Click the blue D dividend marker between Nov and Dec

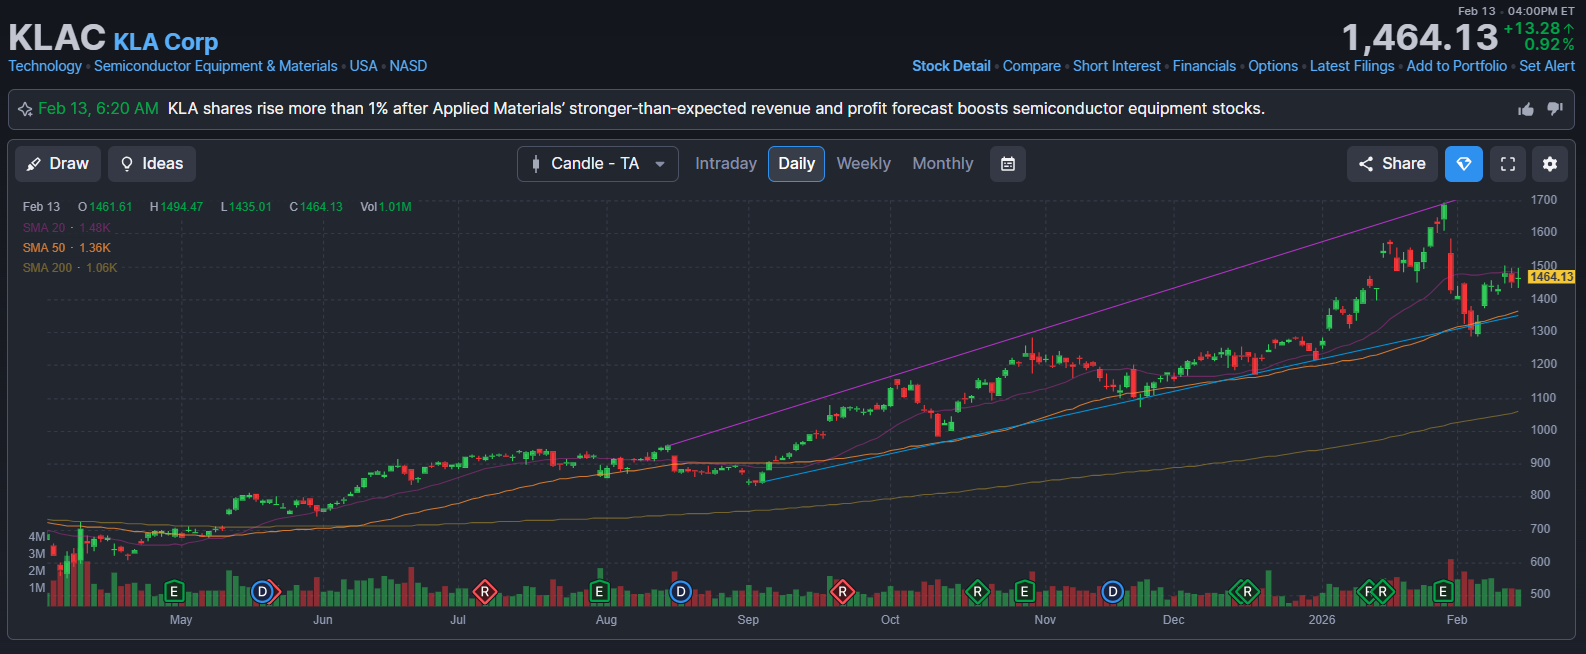coord(1113,592)
